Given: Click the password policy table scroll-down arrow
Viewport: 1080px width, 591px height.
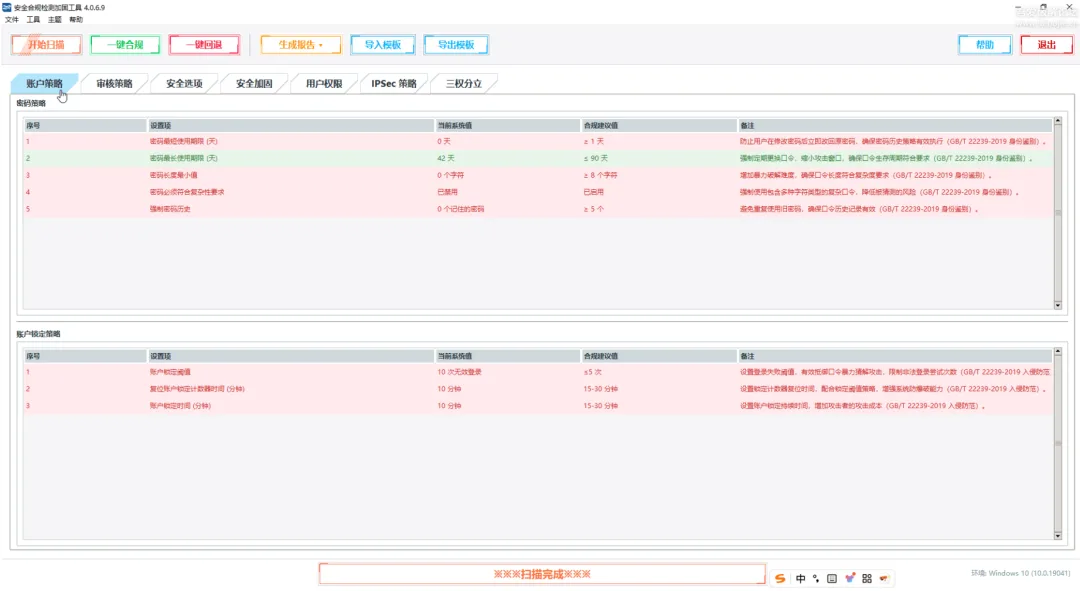Looking at the screenshot, I should tap(1058, 304).
